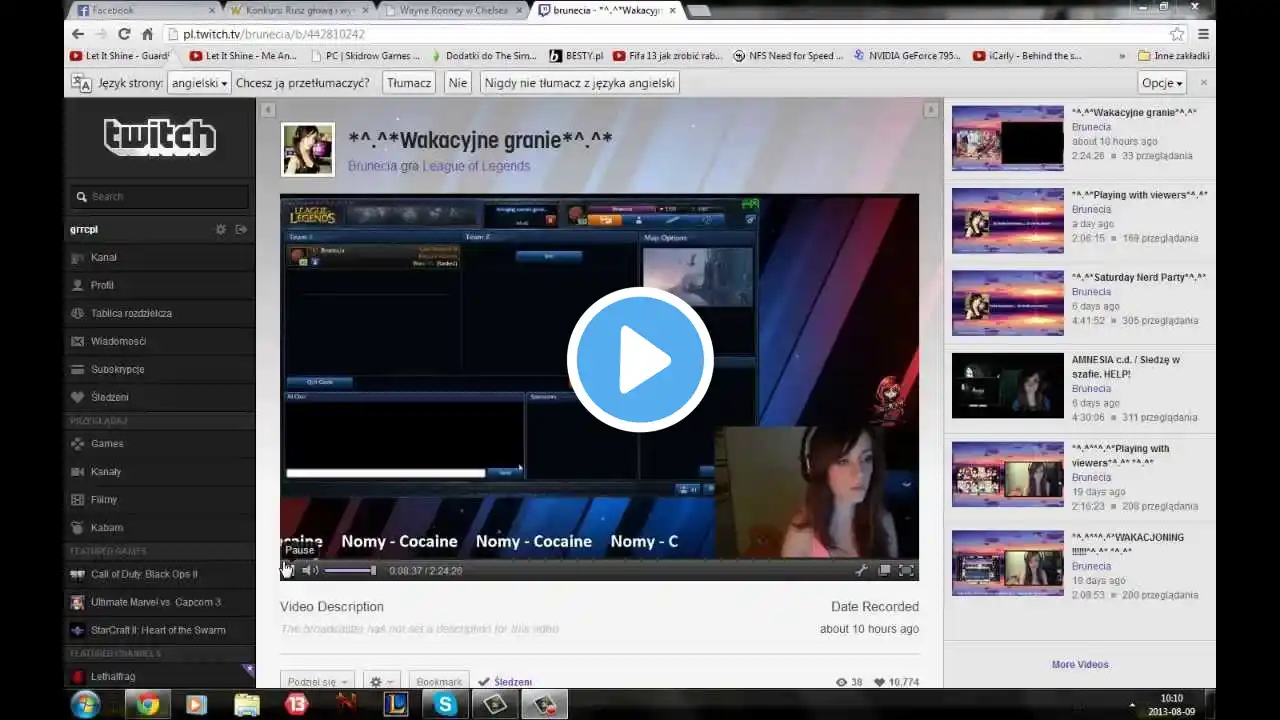Click Brunecia's avatar picture

coord(308,150)
